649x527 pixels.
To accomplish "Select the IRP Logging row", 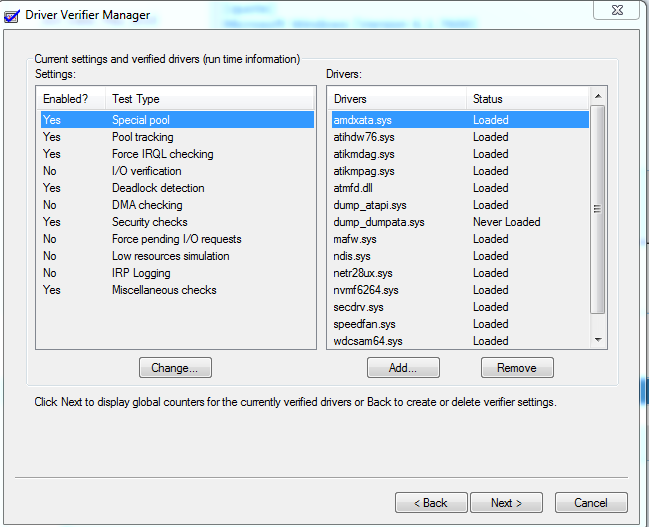I will coord(177,273).
